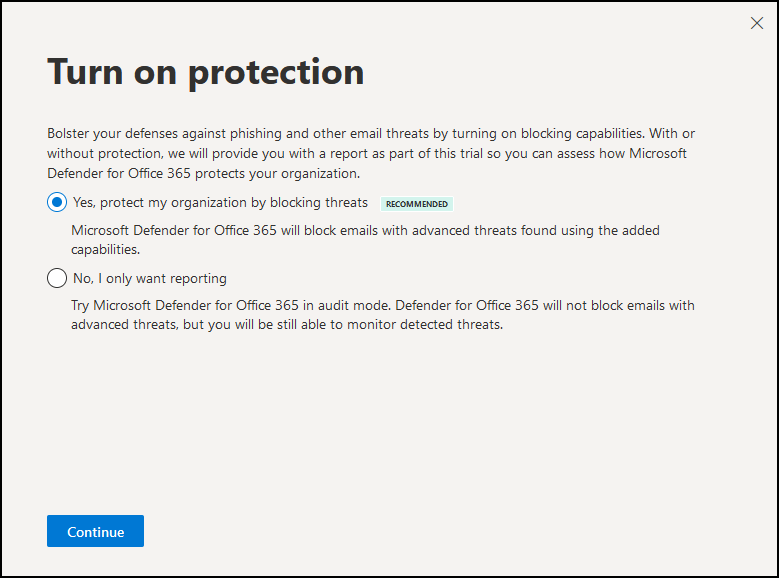Click the RECOMMENDED badge

[417, 204]
